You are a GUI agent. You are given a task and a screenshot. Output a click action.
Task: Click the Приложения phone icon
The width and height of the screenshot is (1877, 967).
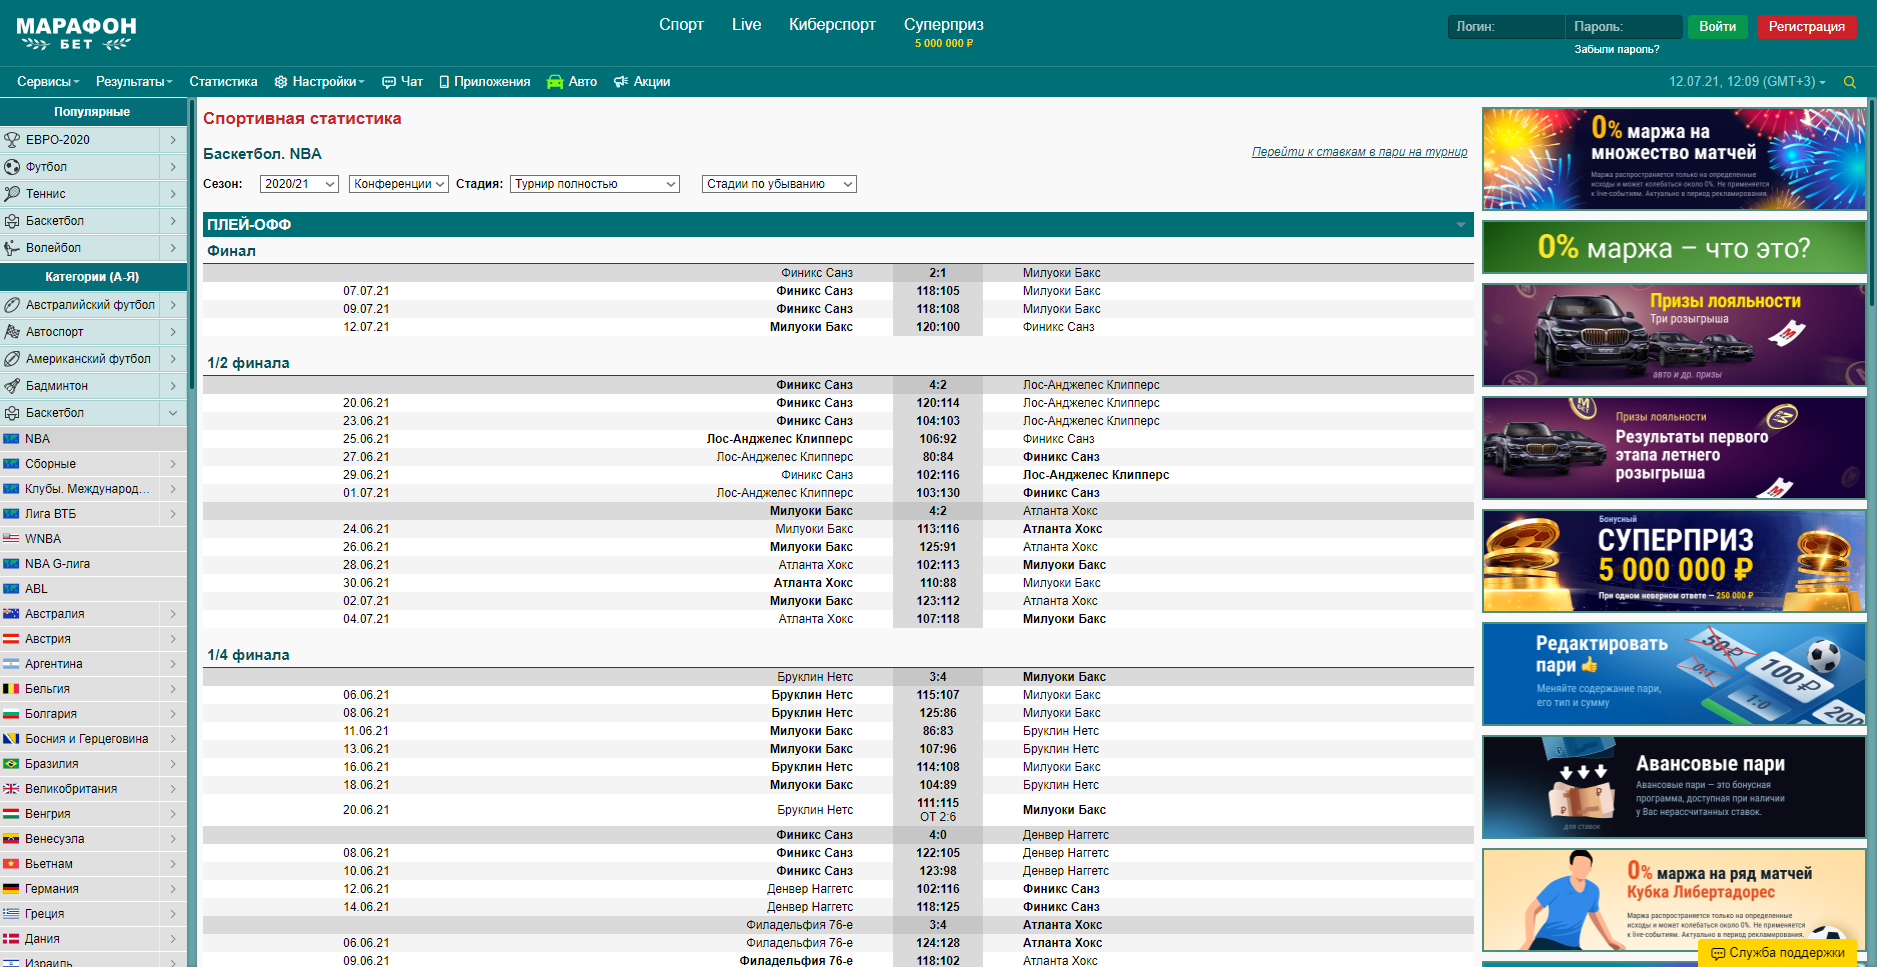[444, 82]
